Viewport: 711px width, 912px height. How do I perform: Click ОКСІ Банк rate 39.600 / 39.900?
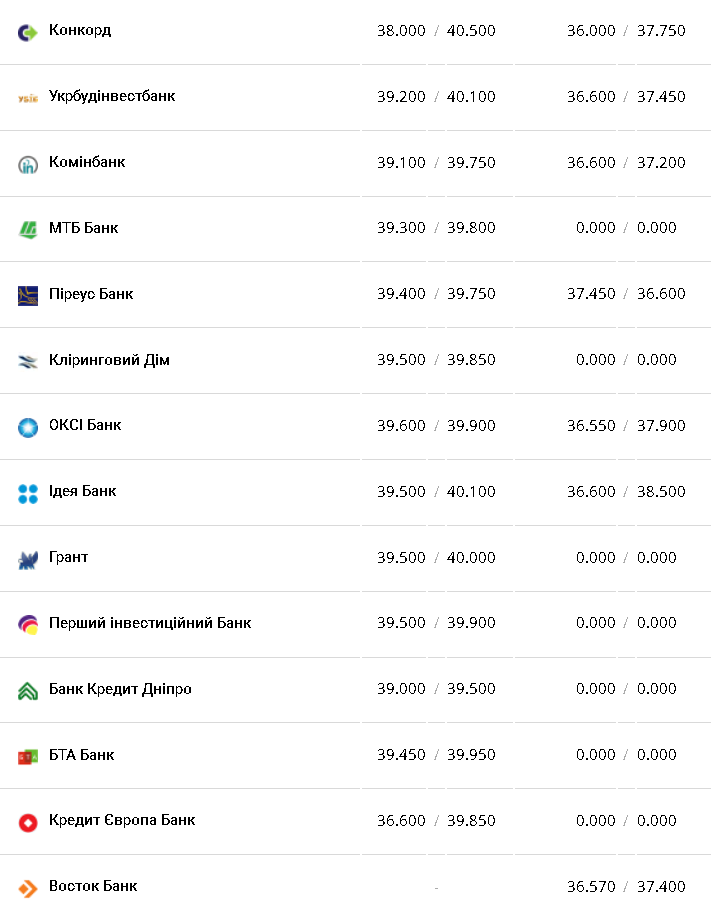click(436, 425)
